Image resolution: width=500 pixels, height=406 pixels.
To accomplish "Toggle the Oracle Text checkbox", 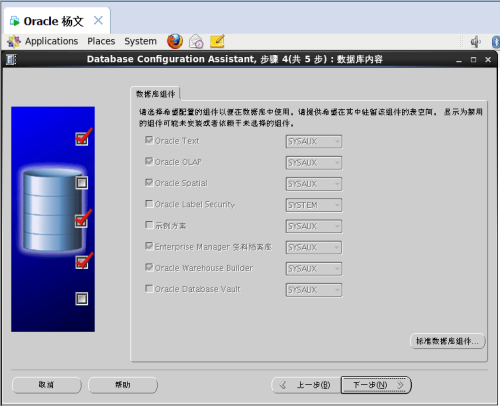I will click(x=149, y=140).
